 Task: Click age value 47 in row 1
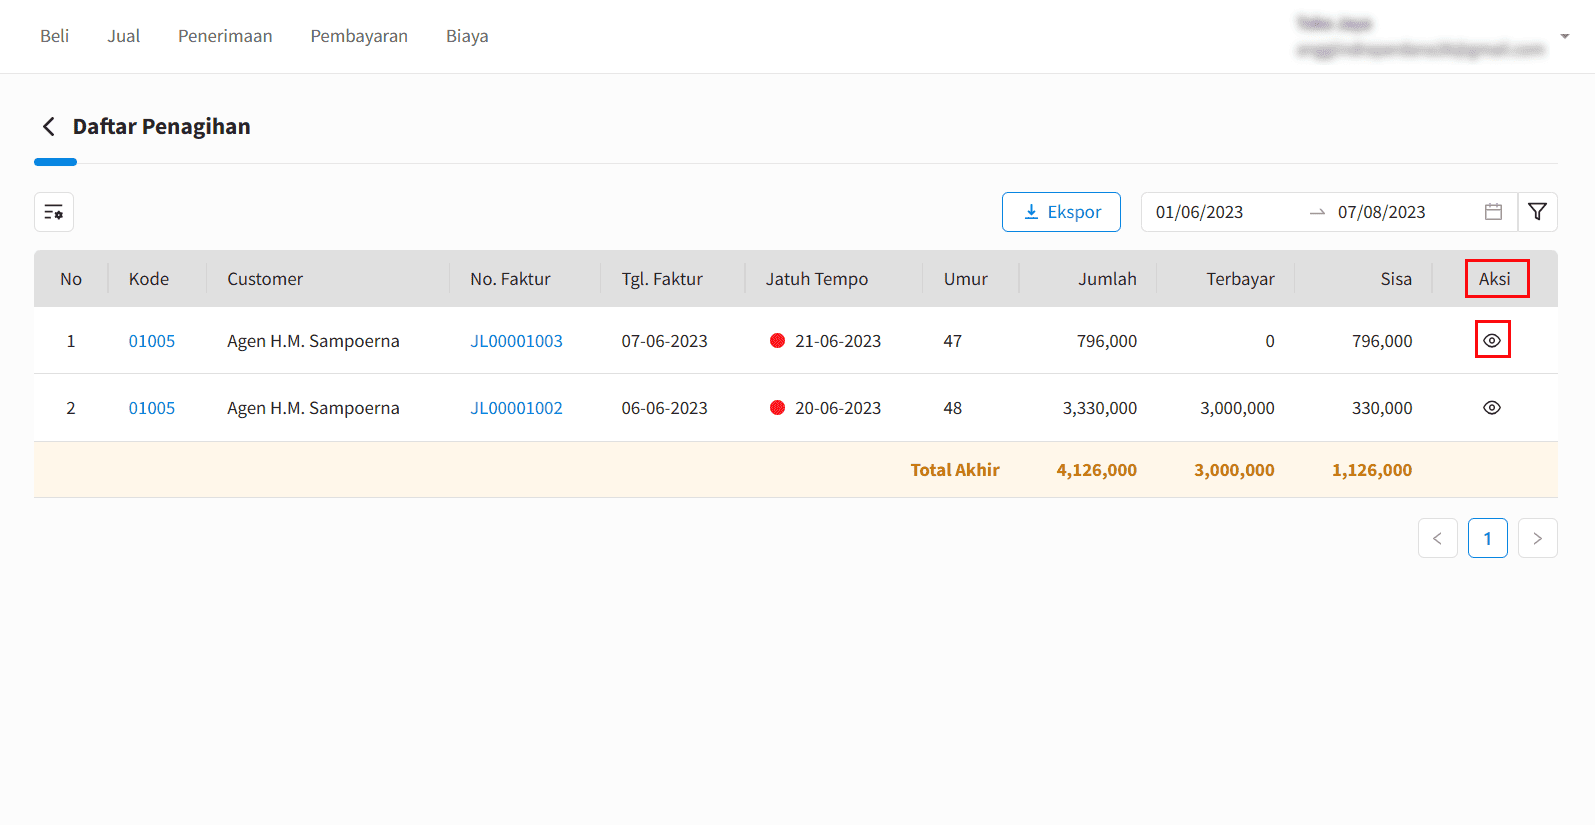coord(953,341)
